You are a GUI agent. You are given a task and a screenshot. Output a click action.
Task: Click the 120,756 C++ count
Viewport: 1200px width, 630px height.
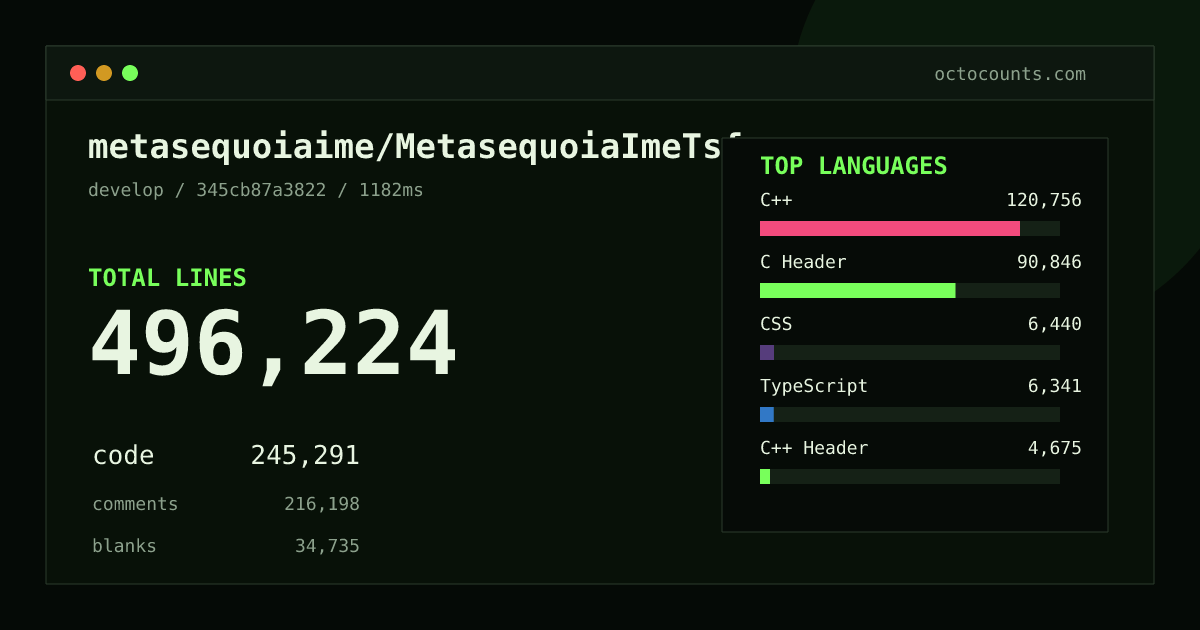[x=1044, y=200]
